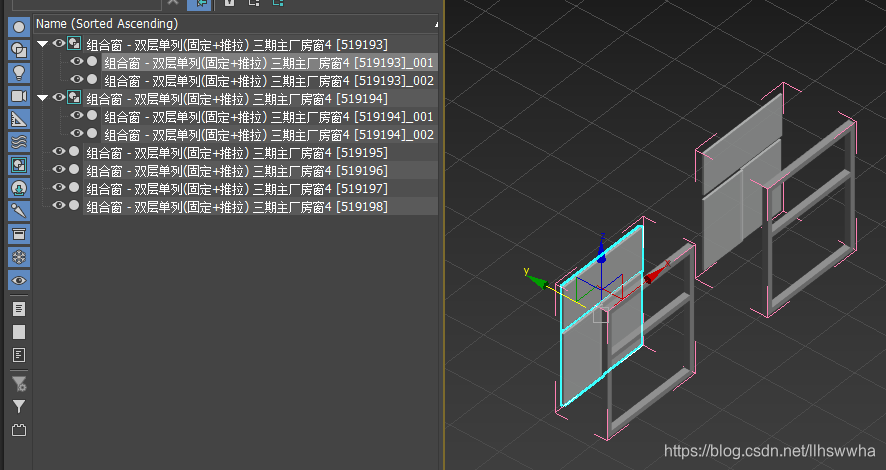The height and width of the screenshot is (470, 886).
Task: Select child row ending [519193]_002
Action: click(x=269, y=81)
